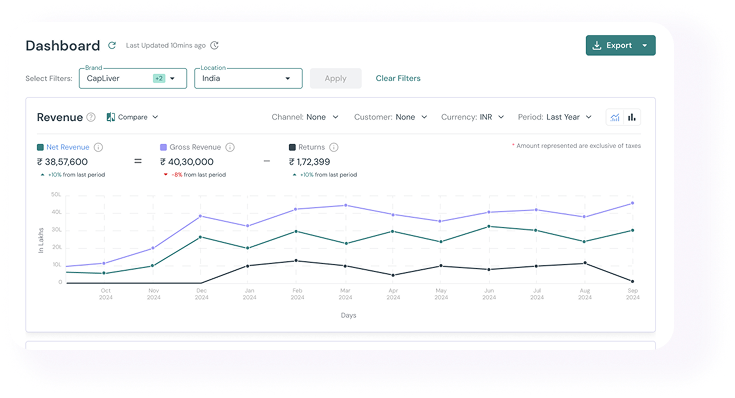Click the Dashboard heading
Screen dimensions: 735x398
pyautogui.click(x=63, y=45)
